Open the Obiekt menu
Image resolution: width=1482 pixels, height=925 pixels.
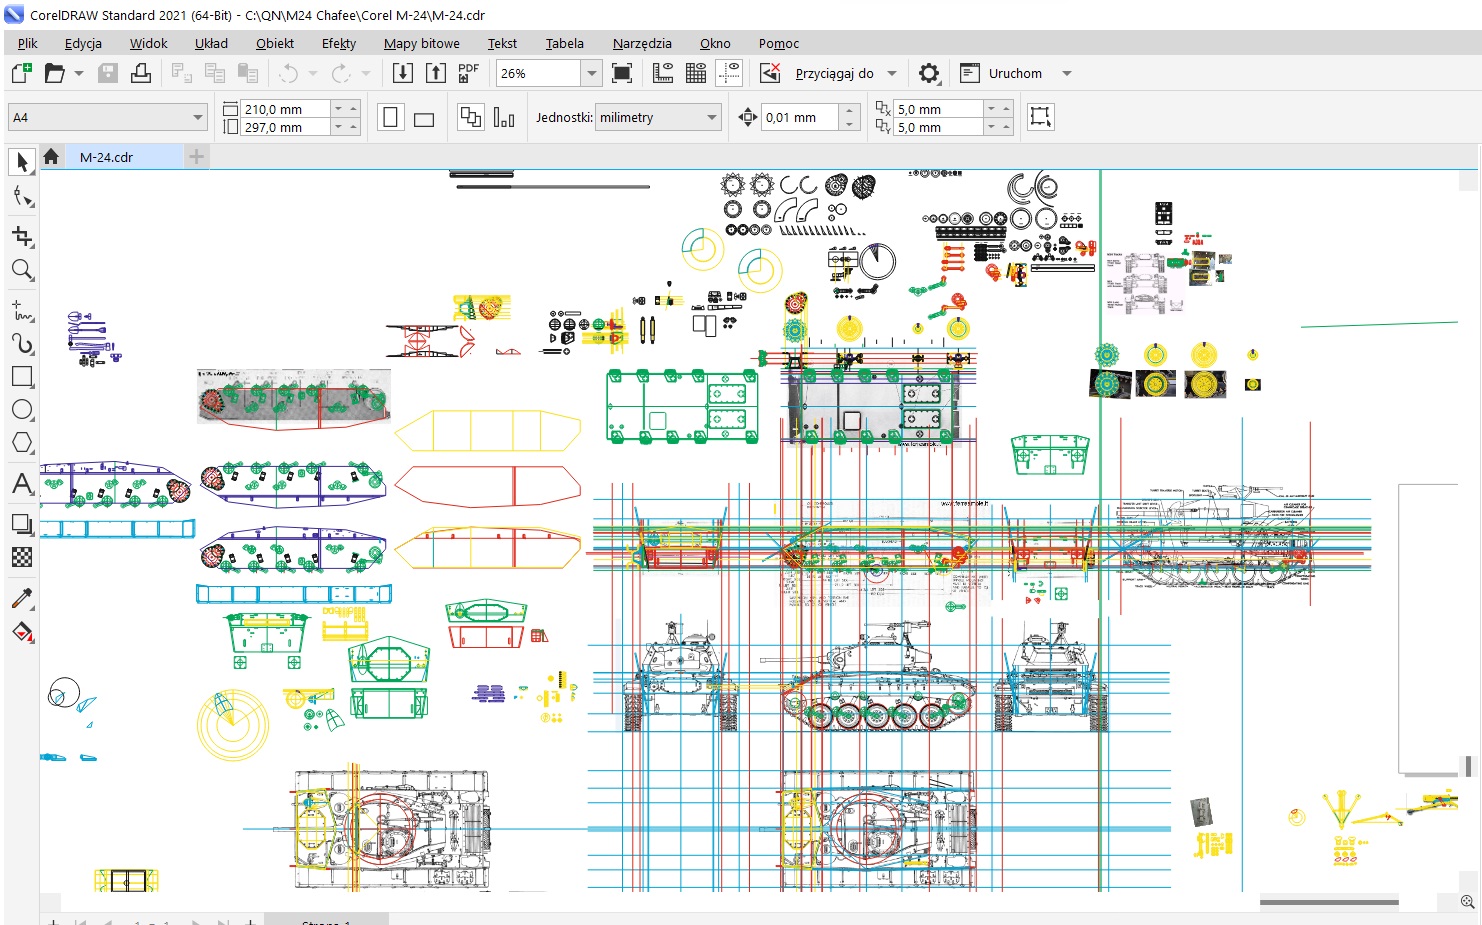point(275,43)
